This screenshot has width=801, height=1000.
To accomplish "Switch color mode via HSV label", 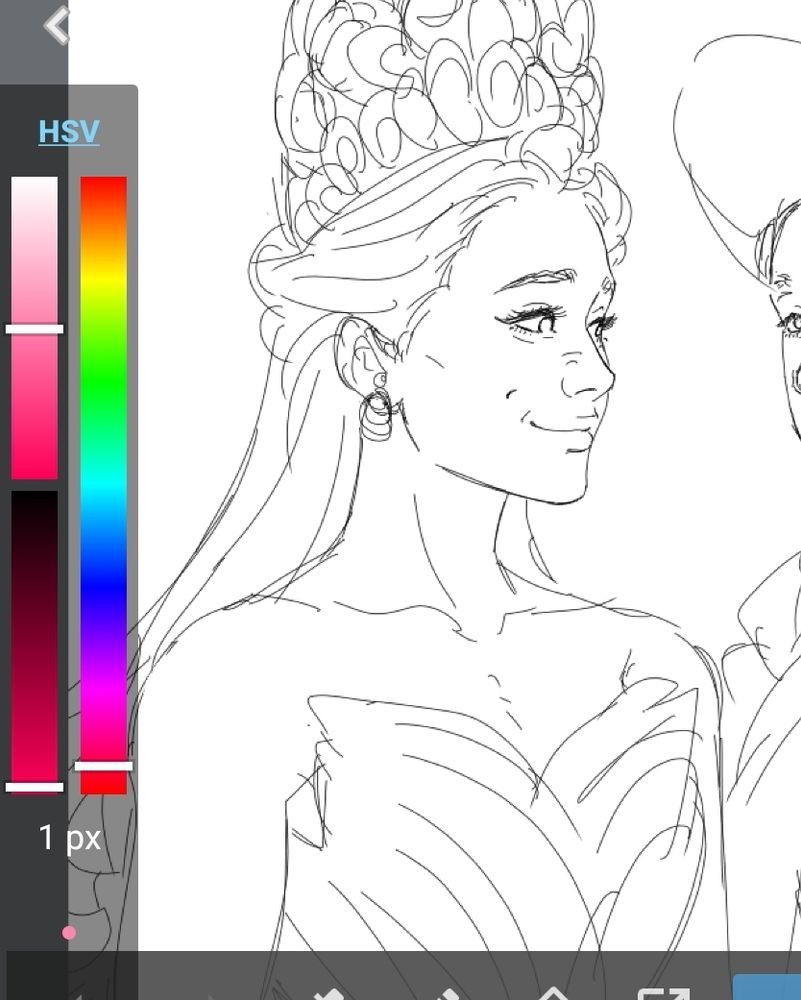I will tap(69, 132).
